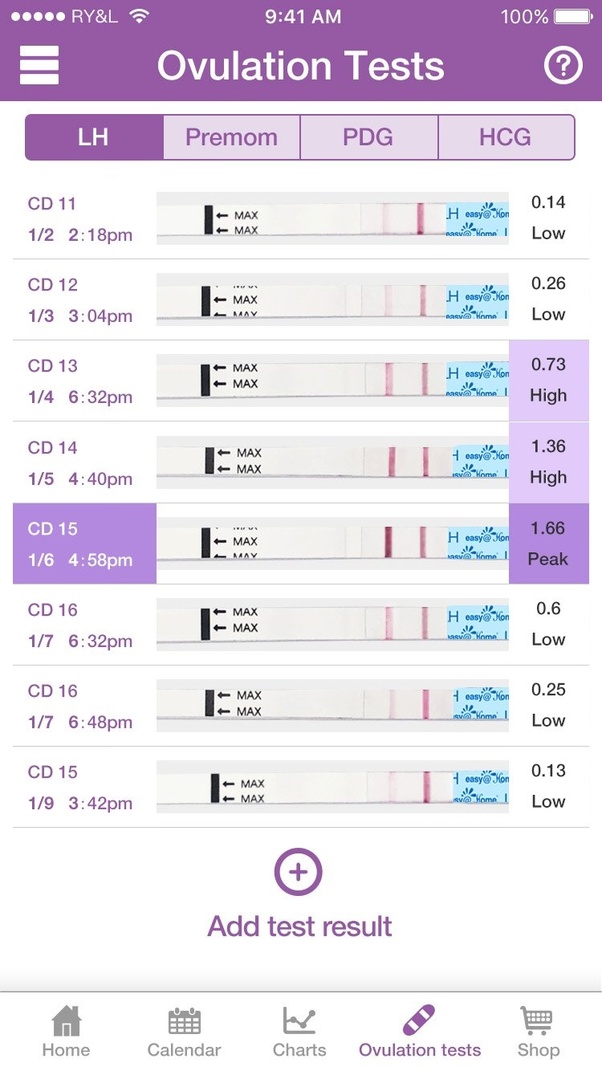The width and height of the screenshot is (602, 1071).
Task: Tap the 1.36 High result badge
Action: click(549, 462)
